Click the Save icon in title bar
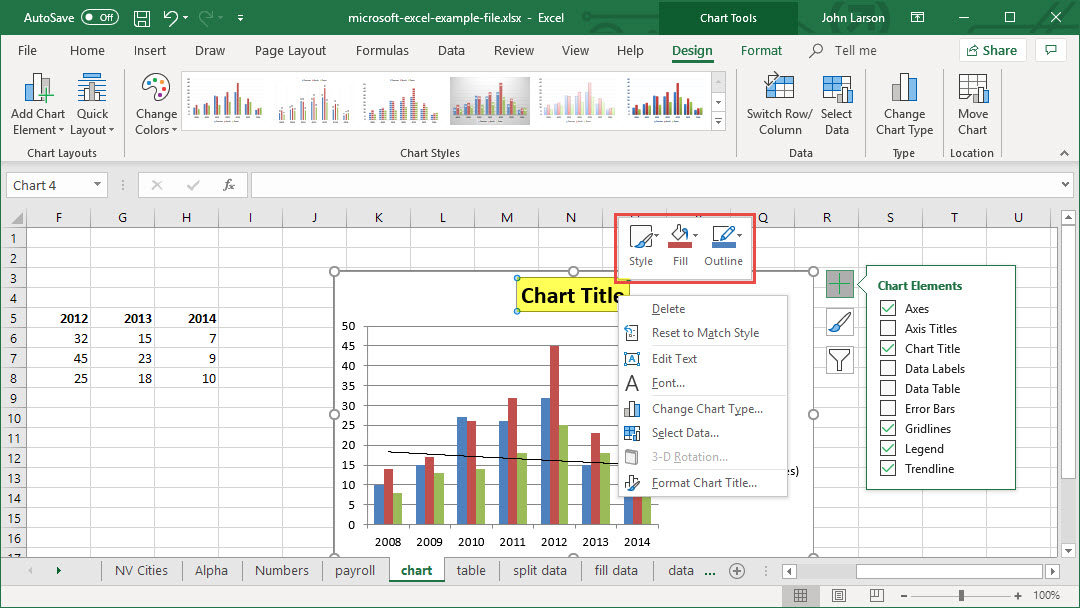This screenshot has width=1080, height=608. pyautogui.click(x=142, y=18)
